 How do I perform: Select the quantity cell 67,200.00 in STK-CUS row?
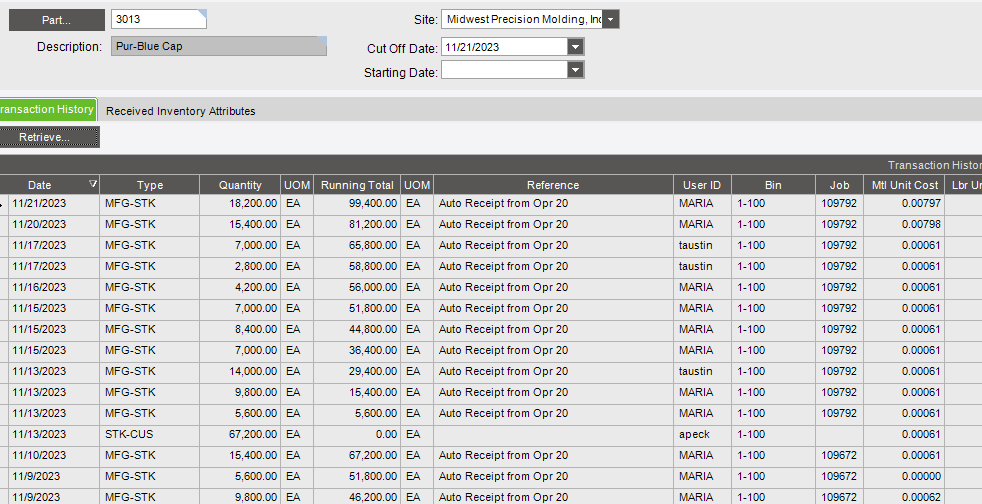point(240,434)
